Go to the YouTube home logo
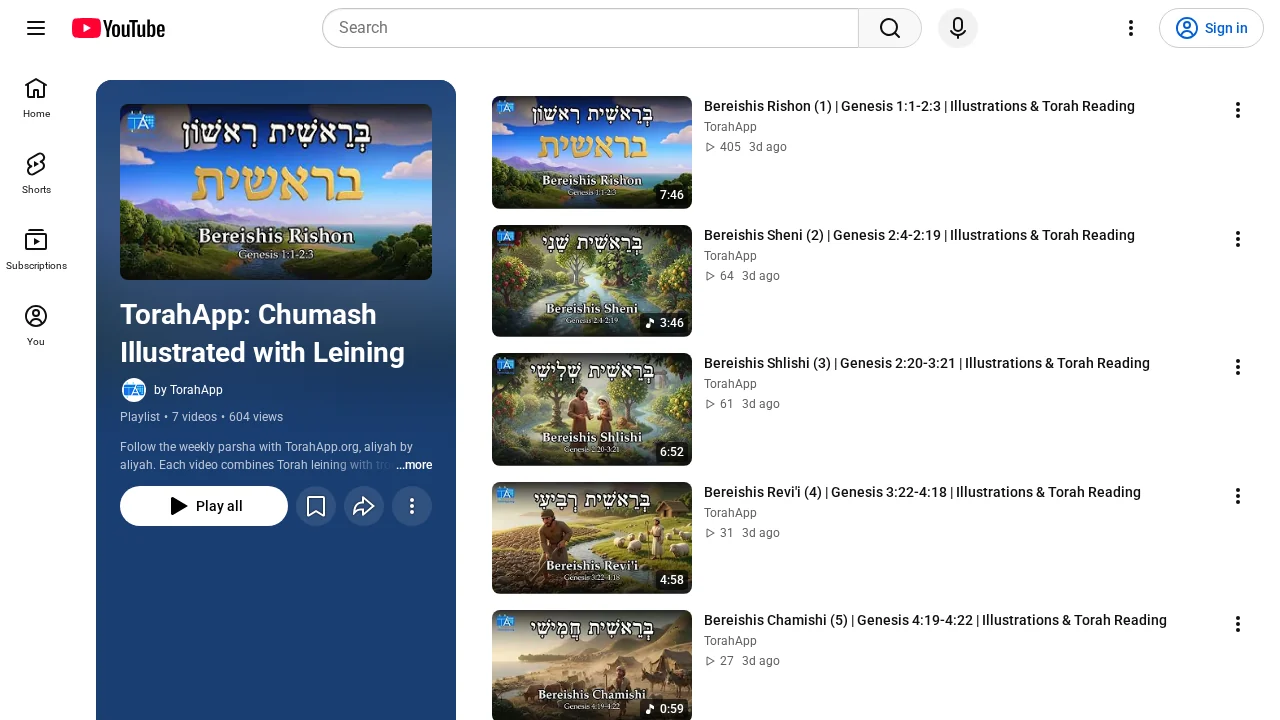 coord(118,28)
